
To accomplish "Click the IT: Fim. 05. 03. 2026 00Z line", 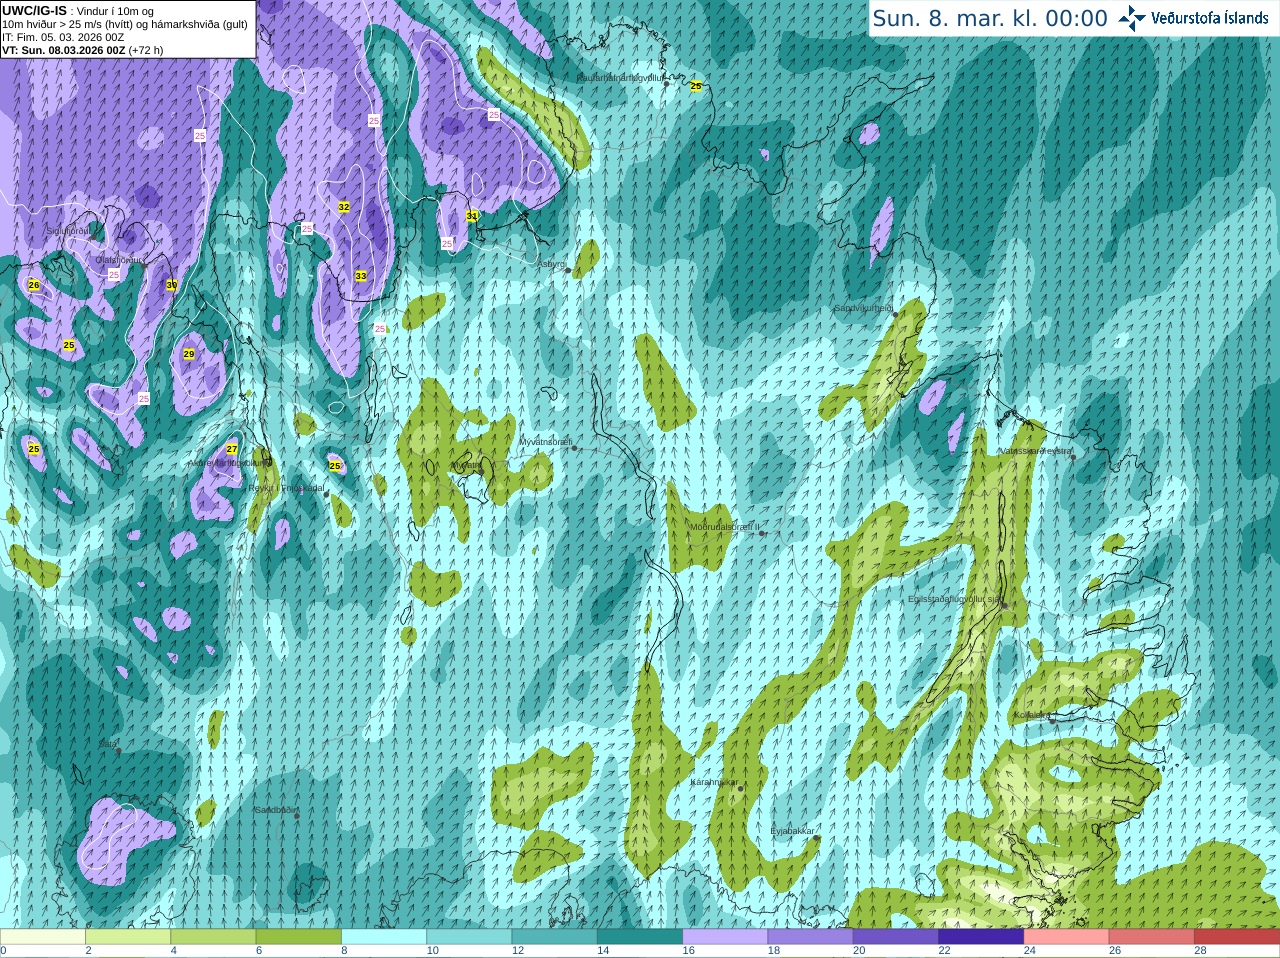I will (63, 37).
